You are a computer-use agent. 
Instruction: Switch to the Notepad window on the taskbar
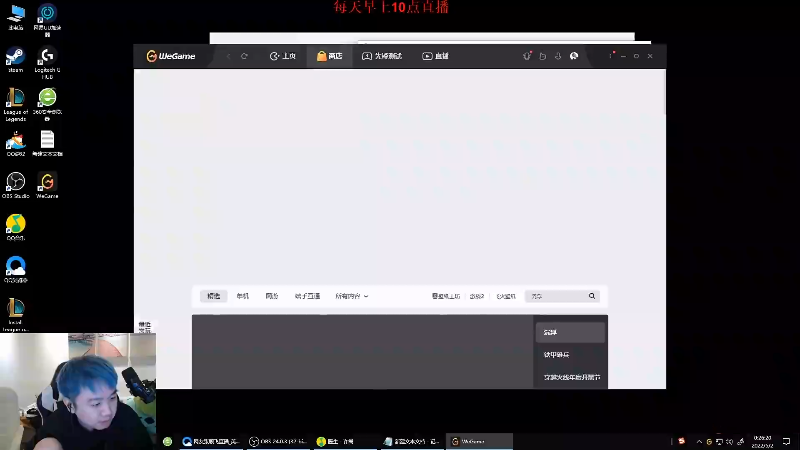[x=411, y=441]
